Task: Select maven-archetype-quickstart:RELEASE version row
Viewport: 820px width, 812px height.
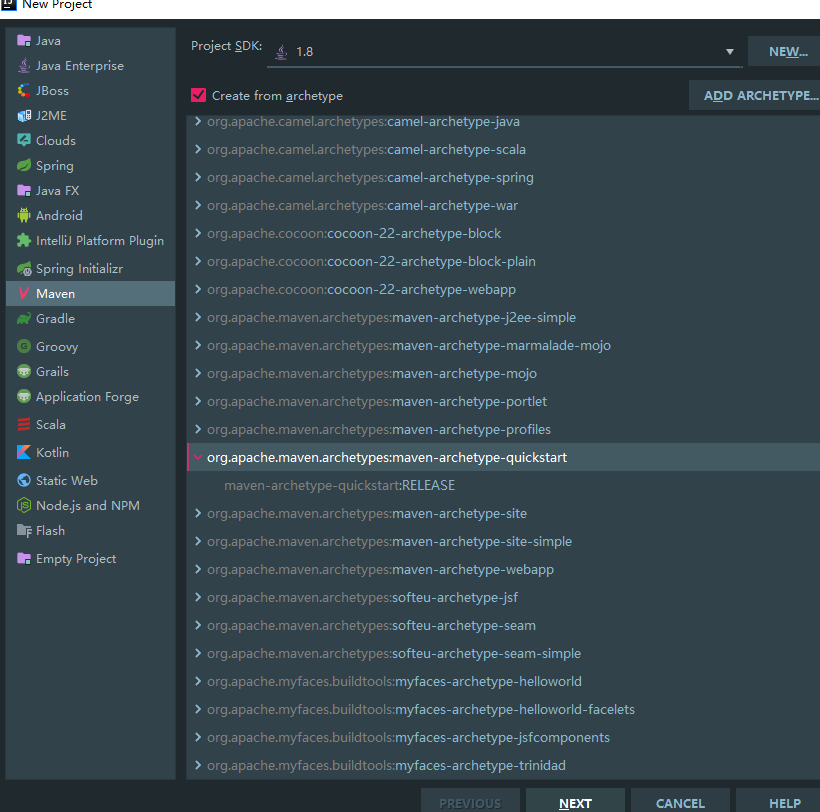Action: click(504, 485)
